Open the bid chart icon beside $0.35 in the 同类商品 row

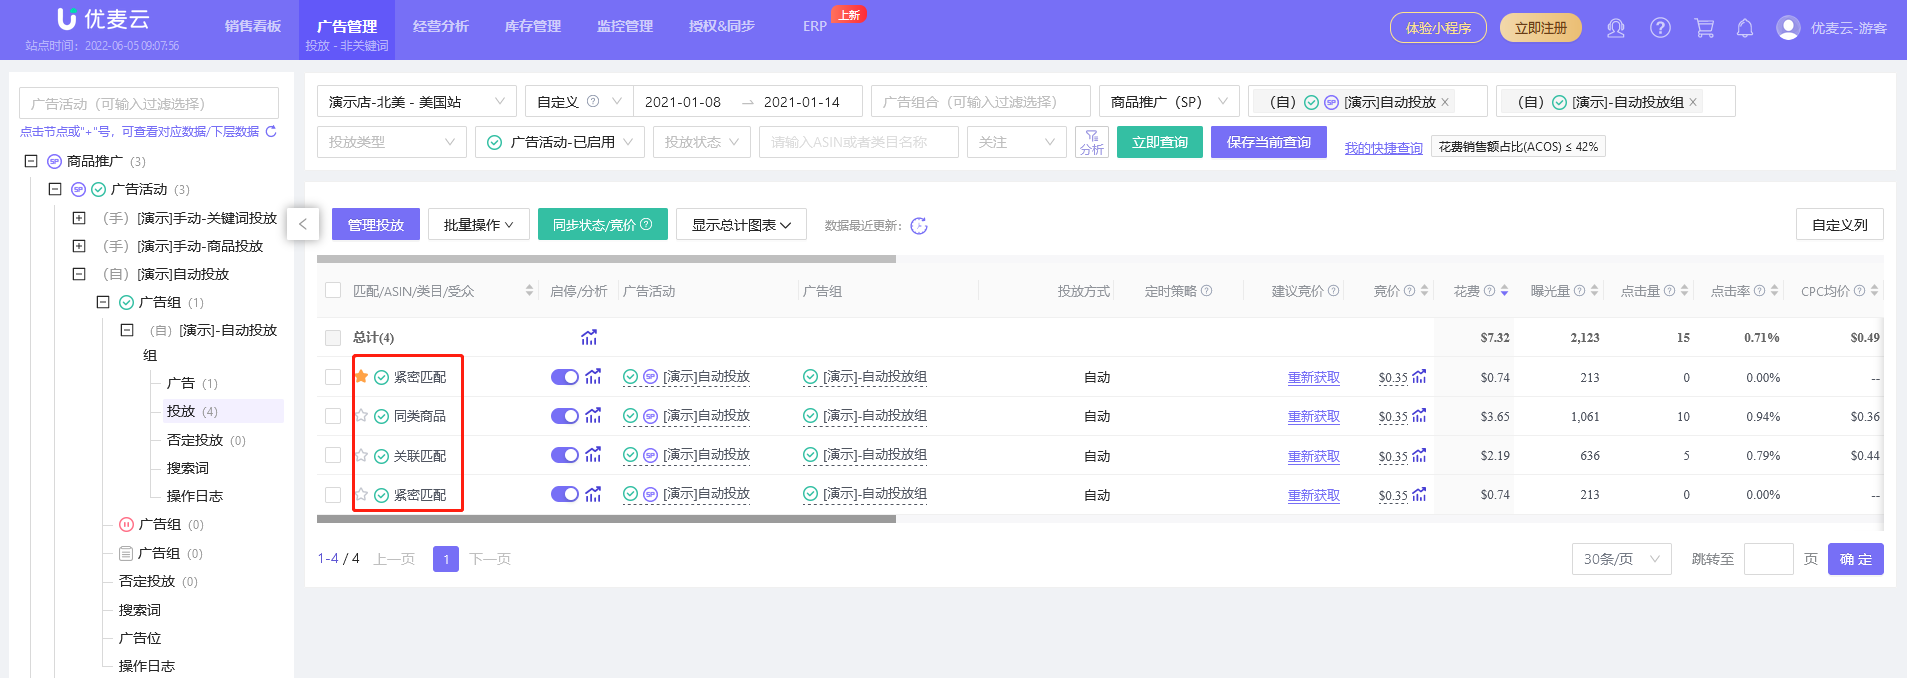click(x=1419, y=416)
